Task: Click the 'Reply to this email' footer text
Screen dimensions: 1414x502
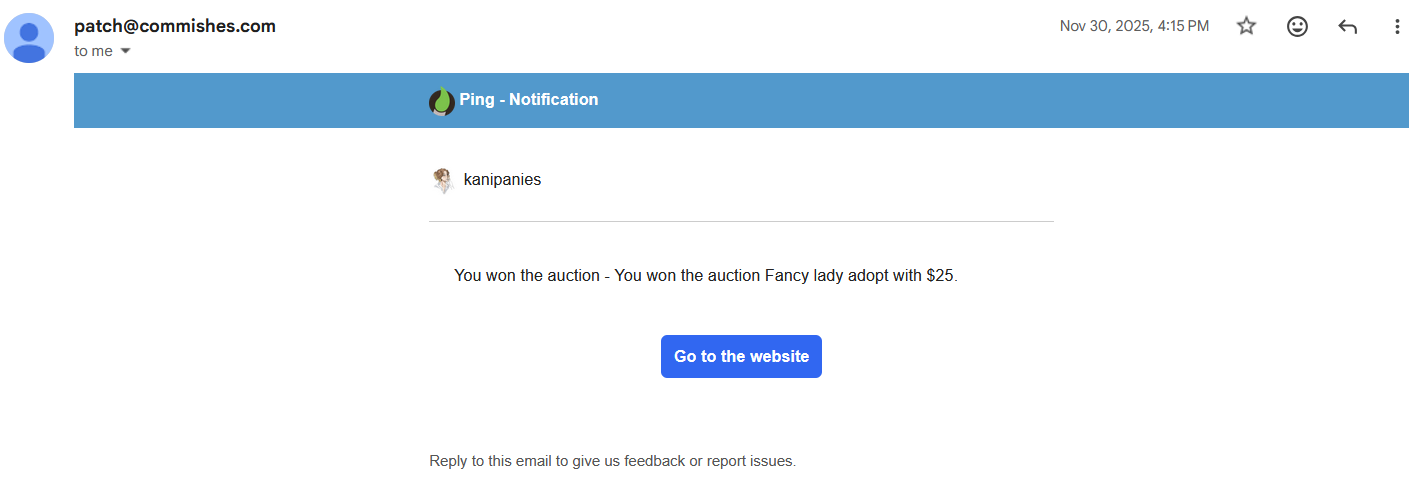Action: 612,461
